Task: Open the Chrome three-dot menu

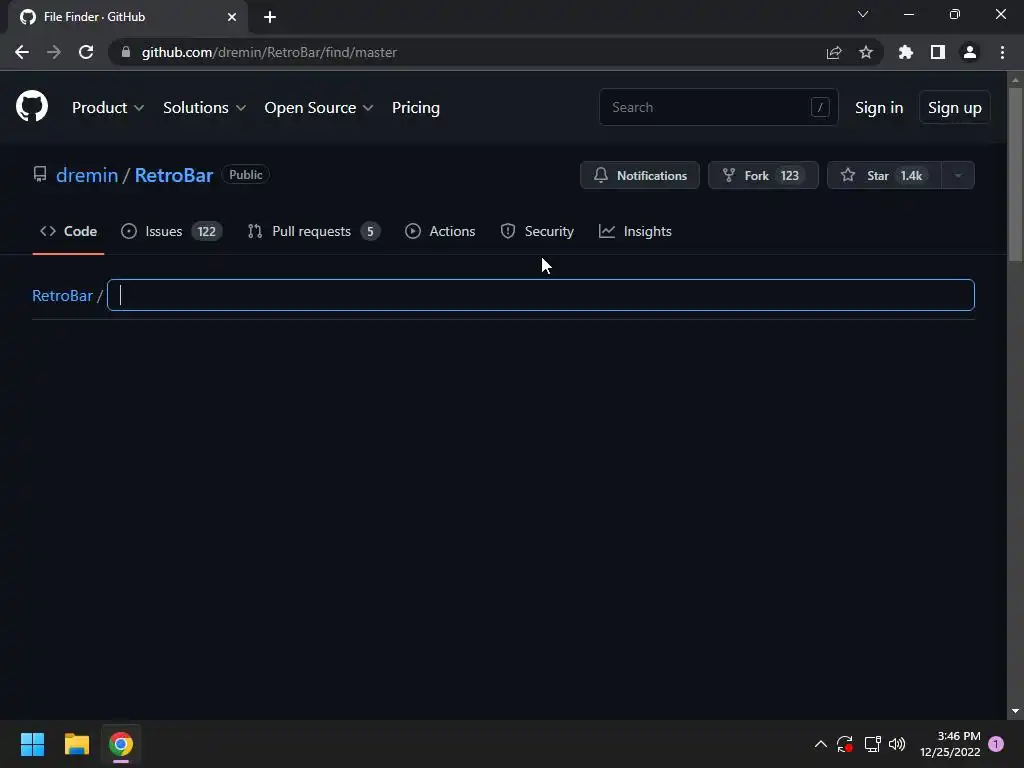Action: [x=1002, y=52]
